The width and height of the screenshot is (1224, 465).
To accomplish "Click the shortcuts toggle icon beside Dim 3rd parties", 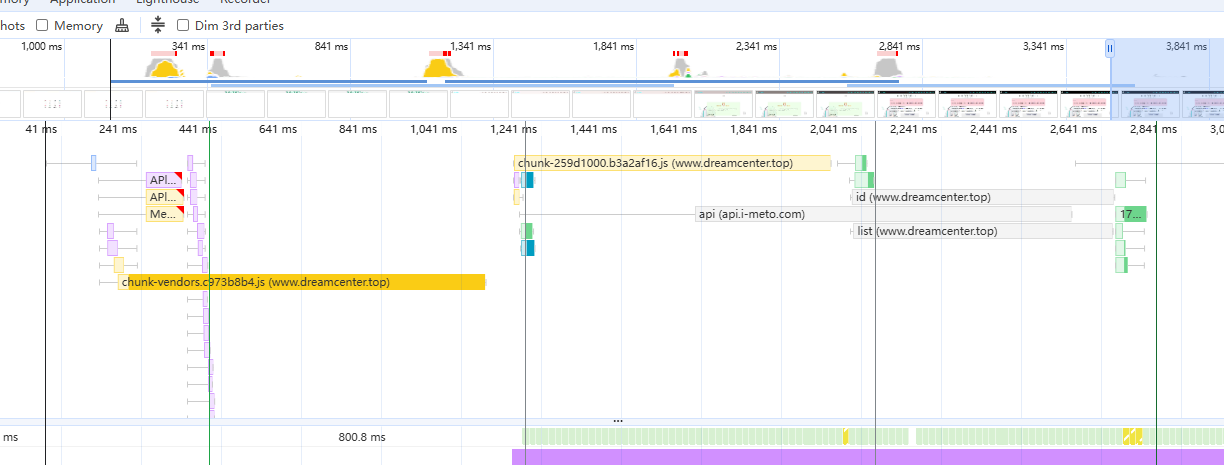I will [x=158, y=26].
